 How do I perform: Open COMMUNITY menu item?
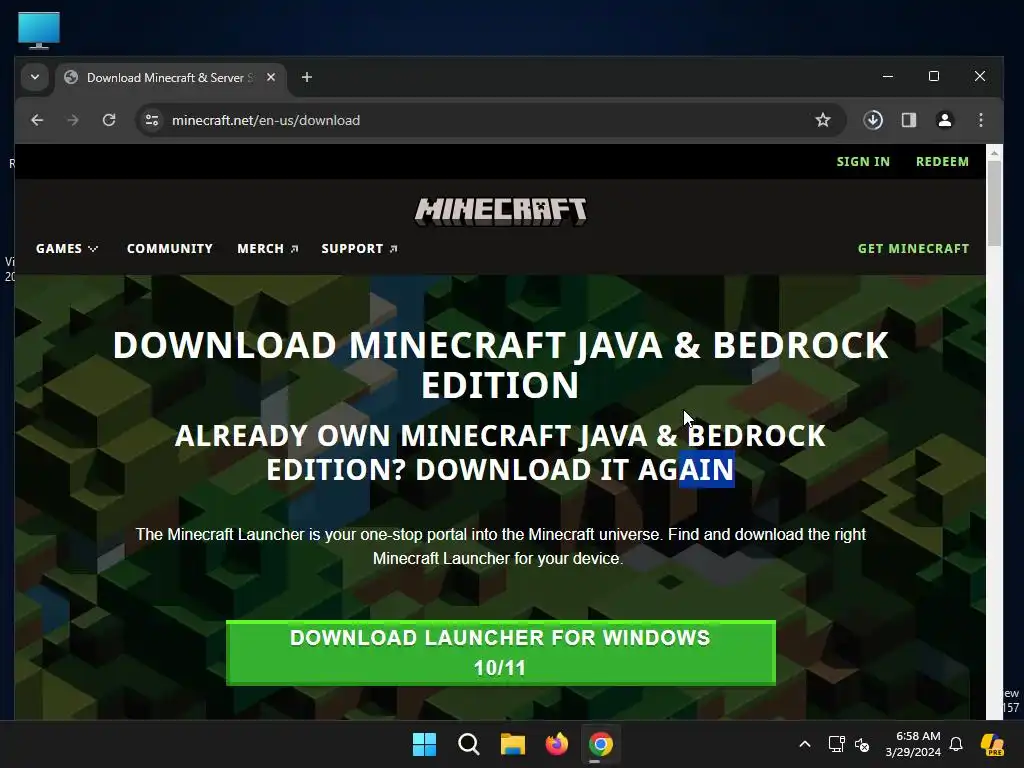170,249
